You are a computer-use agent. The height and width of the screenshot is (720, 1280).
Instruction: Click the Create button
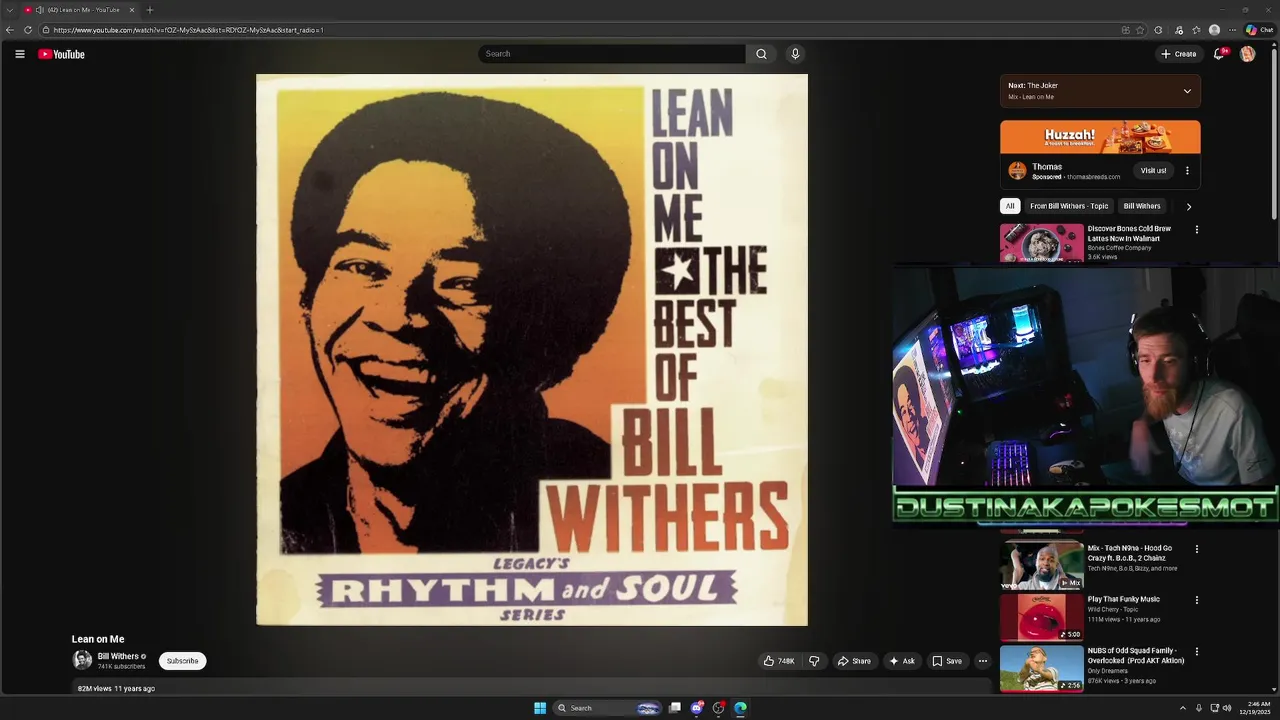pyautogui.click(x=1179, y=54)
